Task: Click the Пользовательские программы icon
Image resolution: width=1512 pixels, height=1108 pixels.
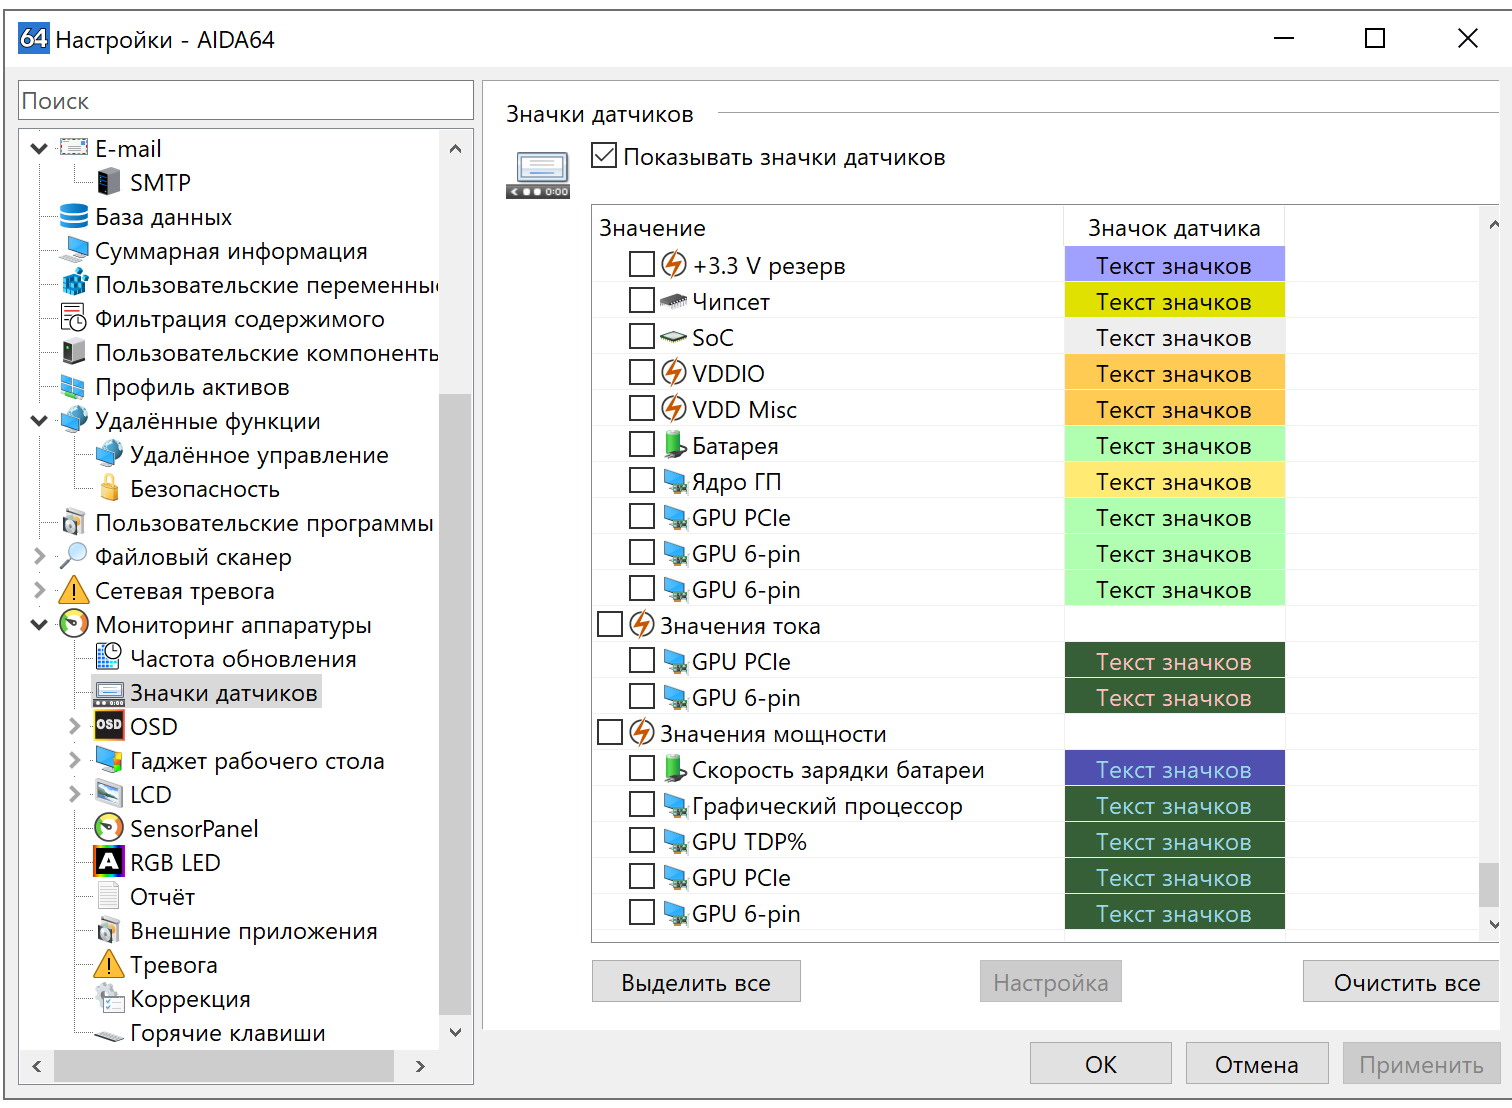Action: point(74,522)
